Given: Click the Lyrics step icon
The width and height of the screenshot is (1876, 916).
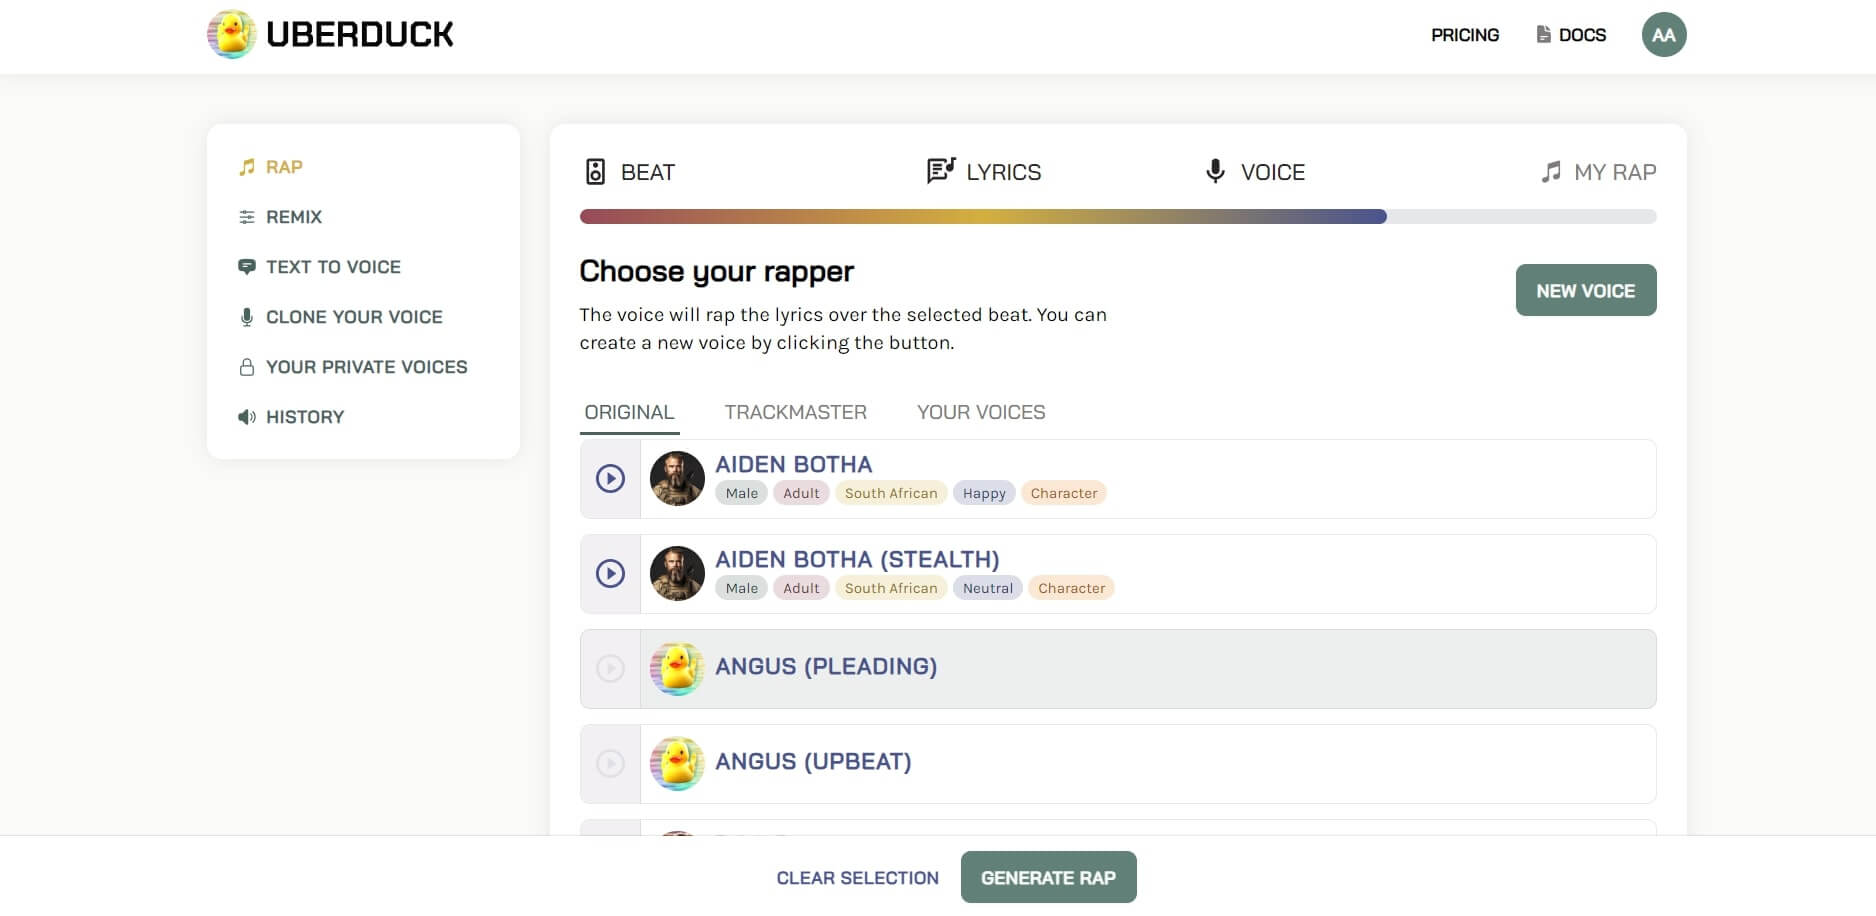Looking at the screenshot, I should 941,171.
